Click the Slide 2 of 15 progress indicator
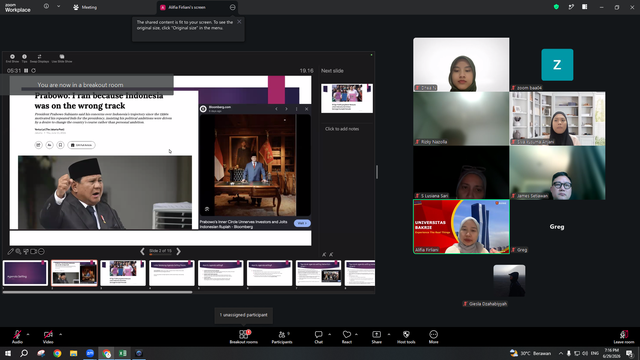The height and width of the screenshot is (360, 640). pos(160,251)
